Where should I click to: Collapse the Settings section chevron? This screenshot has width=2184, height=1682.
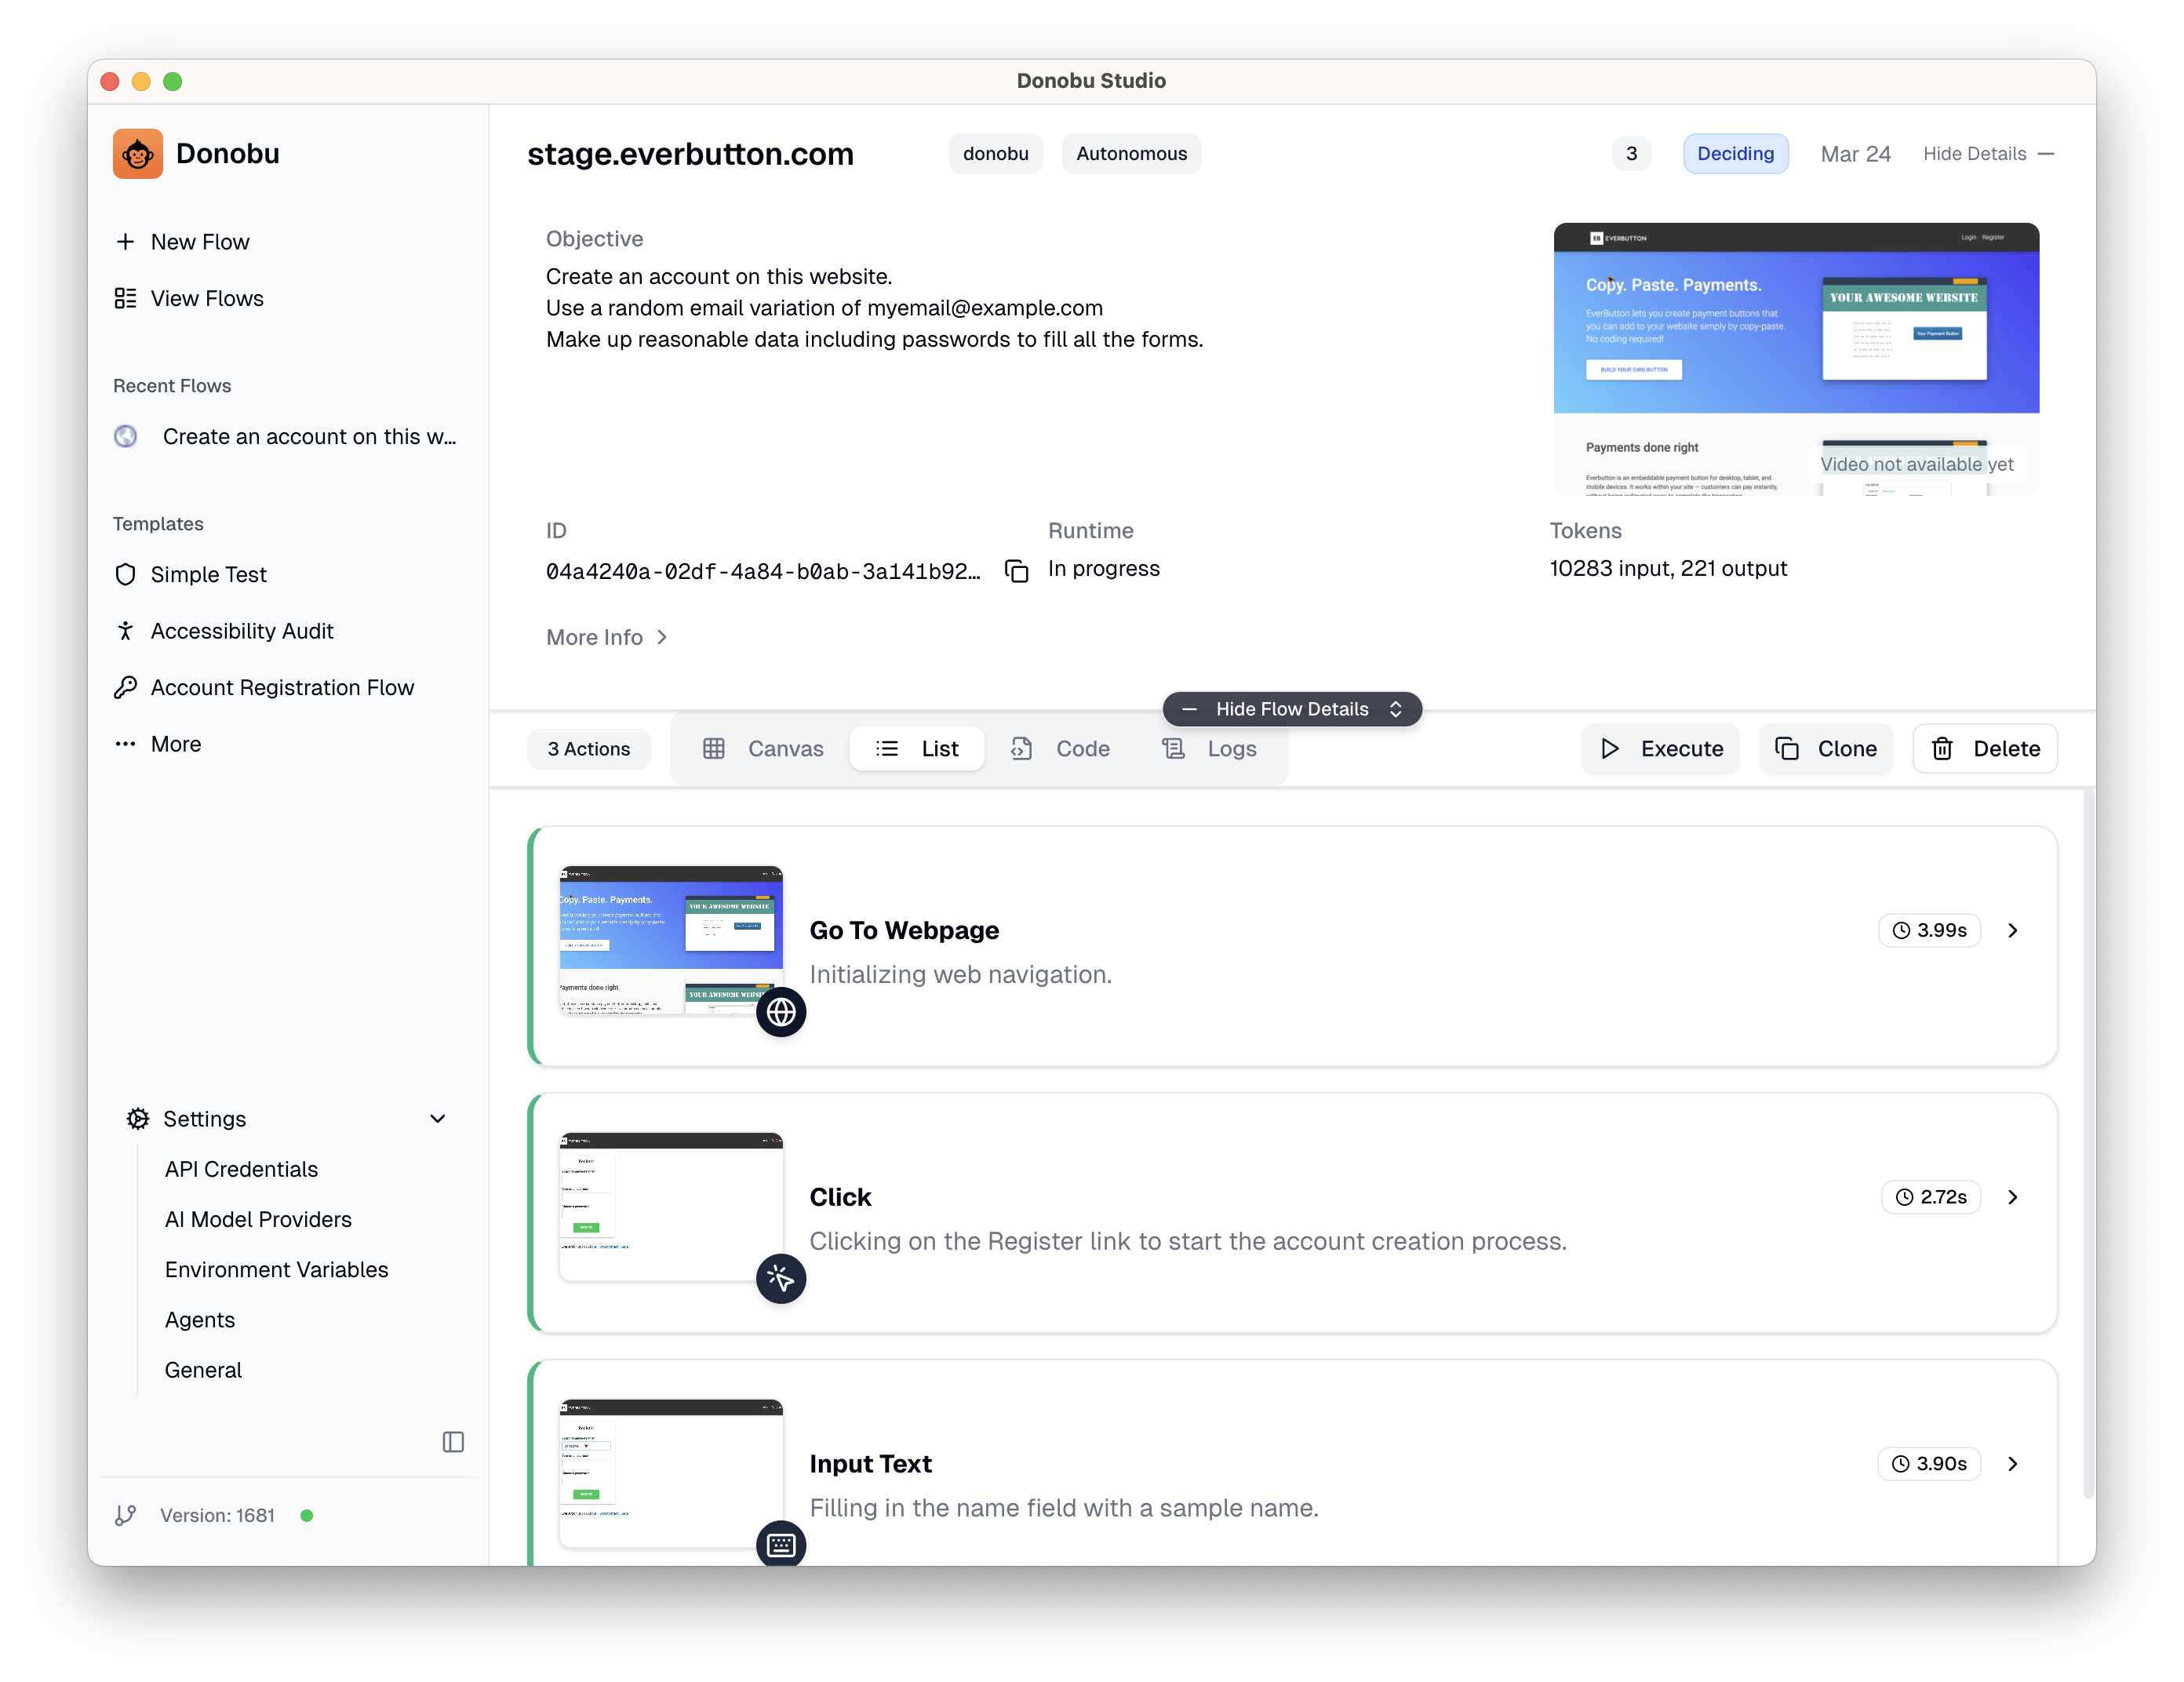(x=438, y=1118)
